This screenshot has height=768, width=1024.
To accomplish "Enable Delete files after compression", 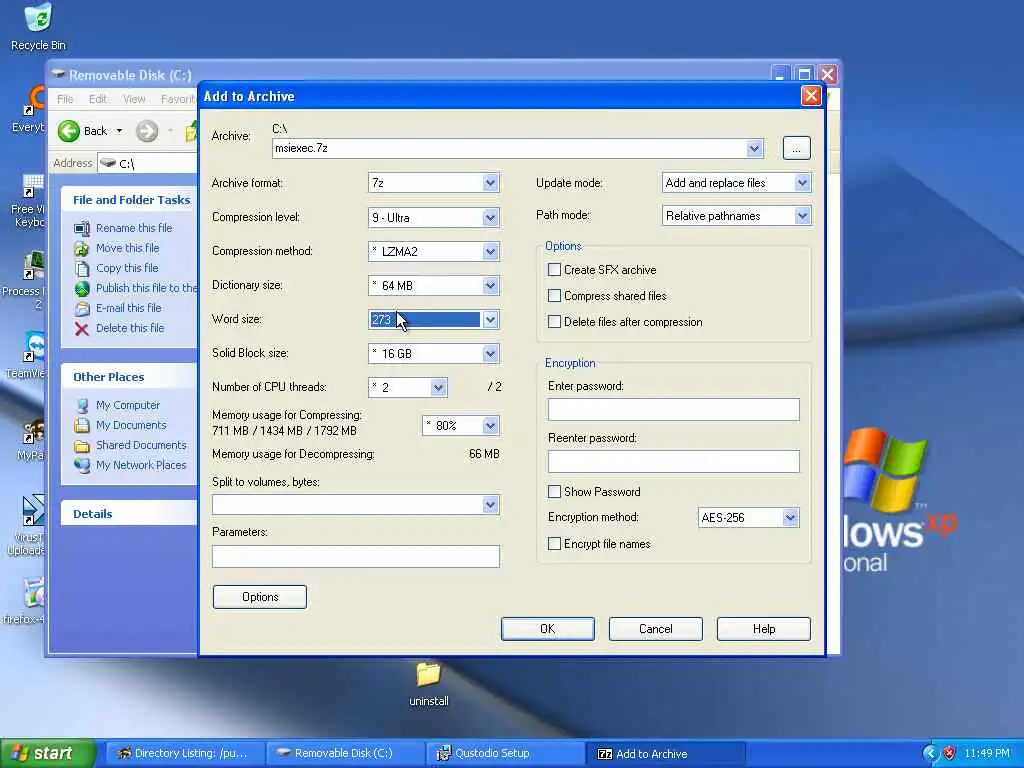I will tap(554, 322).
